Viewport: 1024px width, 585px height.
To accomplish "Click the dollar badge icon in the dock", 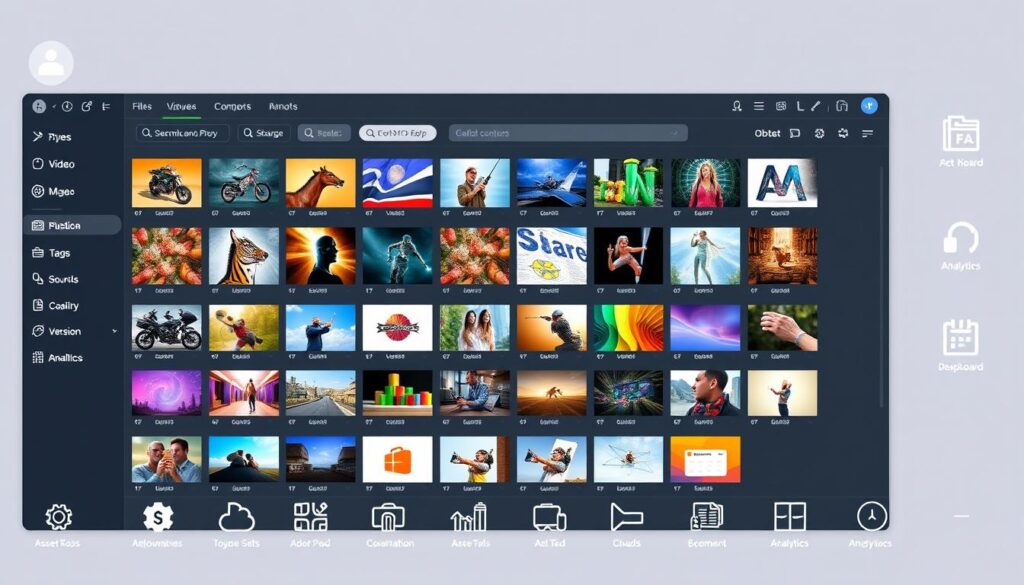I will click(x=157, y=517).
